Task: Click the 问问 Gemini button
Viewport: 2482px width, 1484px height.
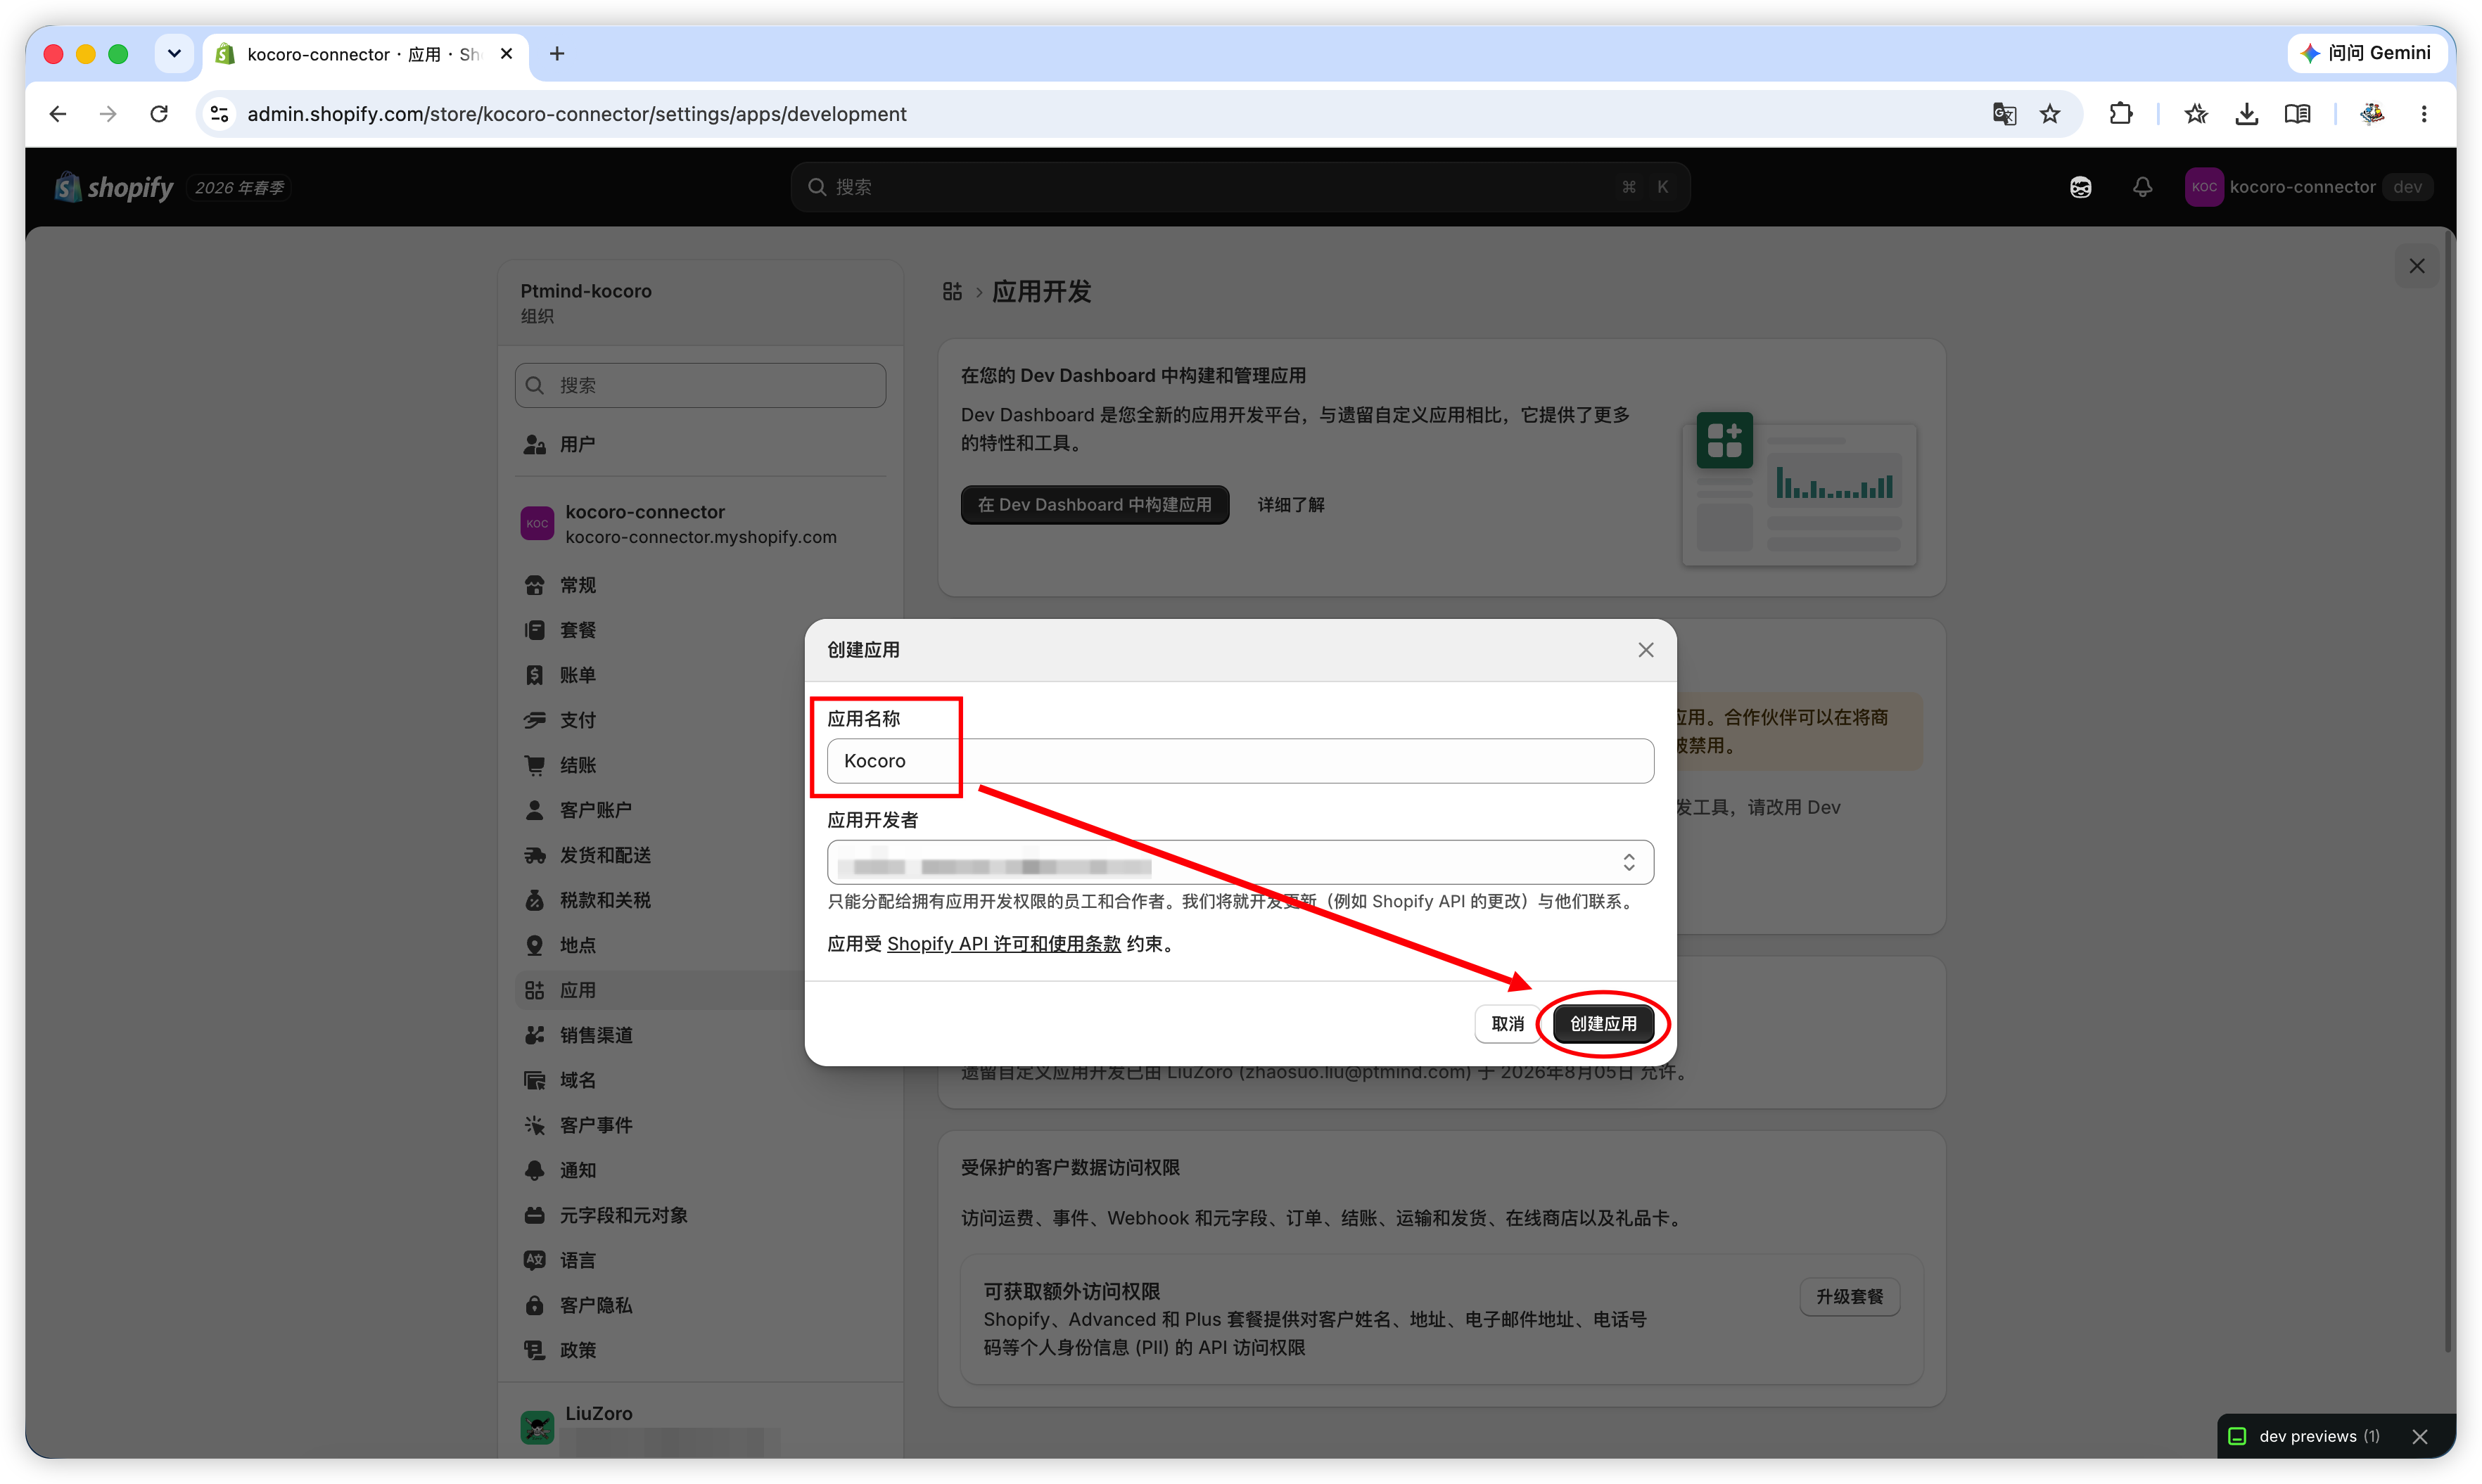Action: [x=2366, y=53]
